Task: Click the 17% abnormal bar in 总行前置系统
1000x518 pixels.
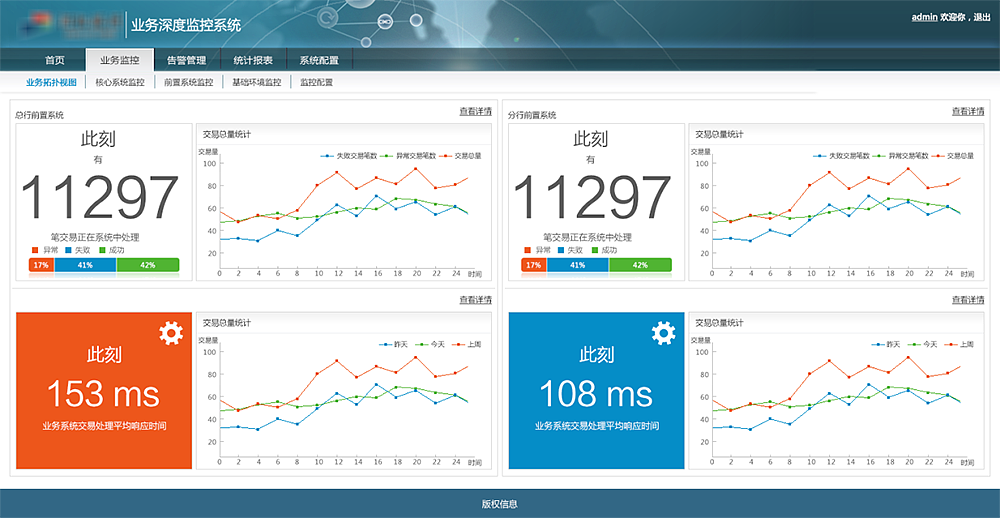Action: coord(41,265)
